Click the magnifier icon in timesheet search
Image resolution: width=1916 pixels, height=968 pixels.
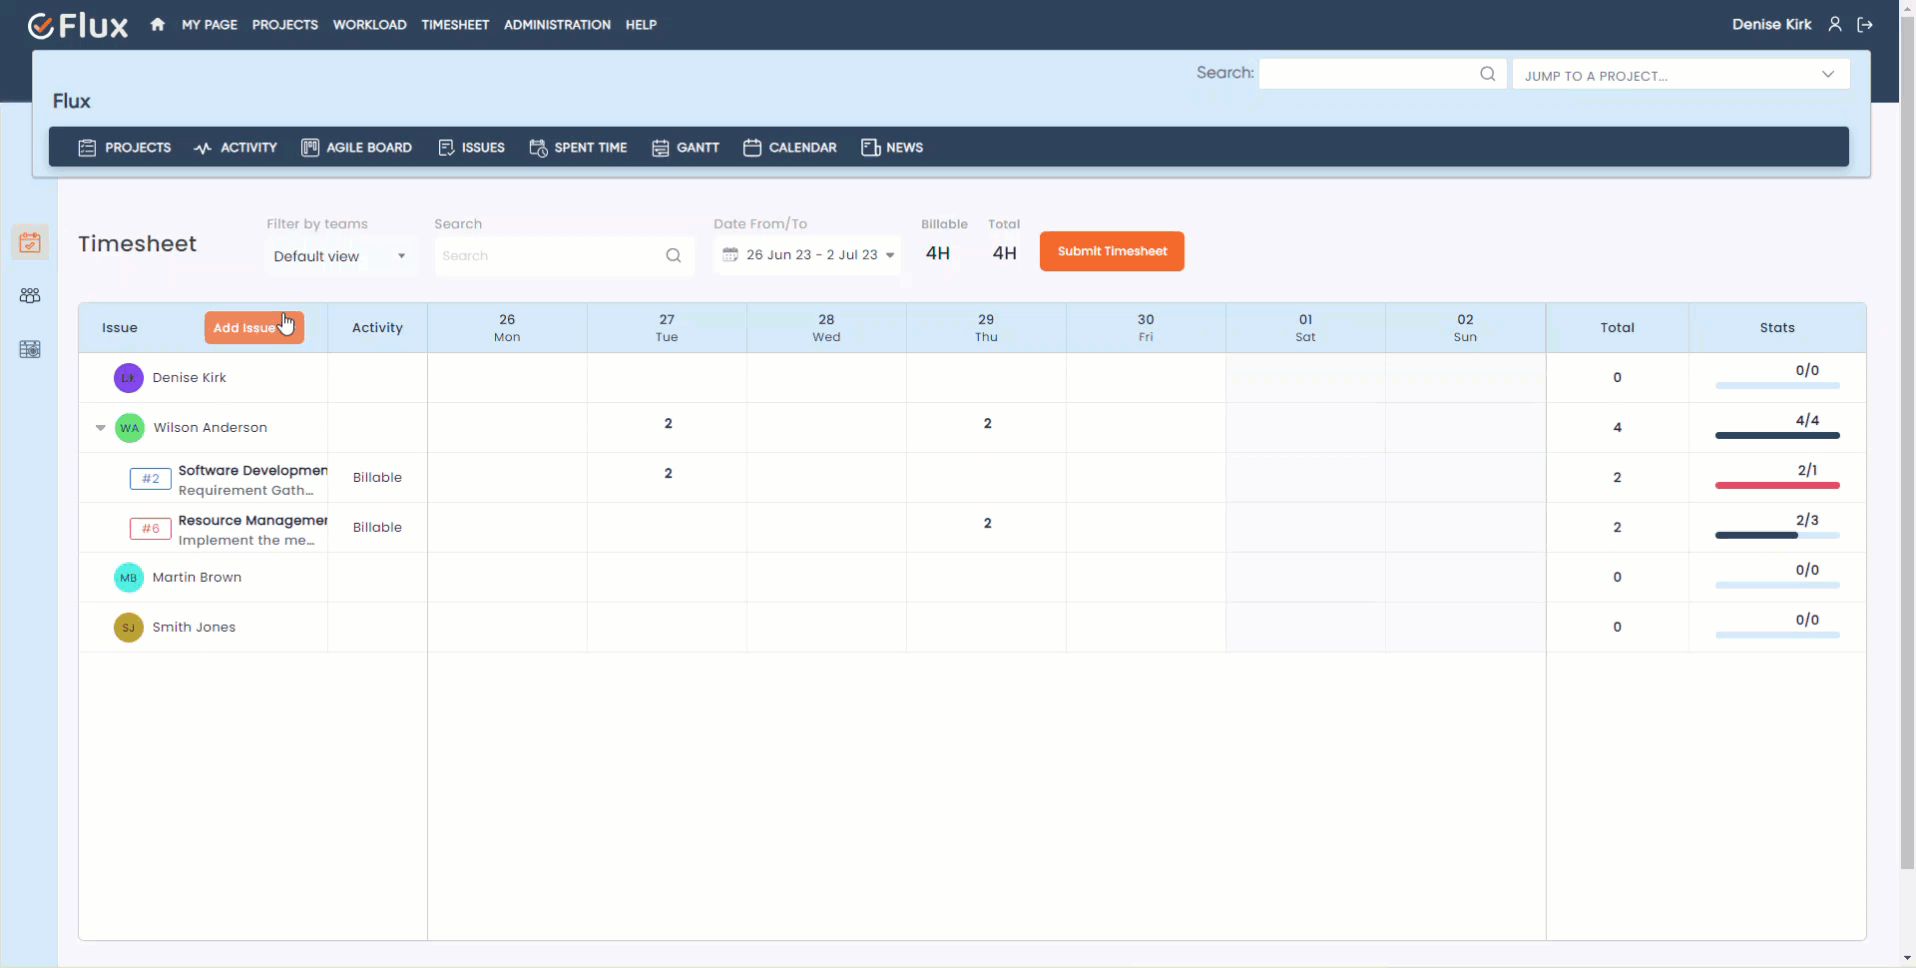[x=673, y=256]
